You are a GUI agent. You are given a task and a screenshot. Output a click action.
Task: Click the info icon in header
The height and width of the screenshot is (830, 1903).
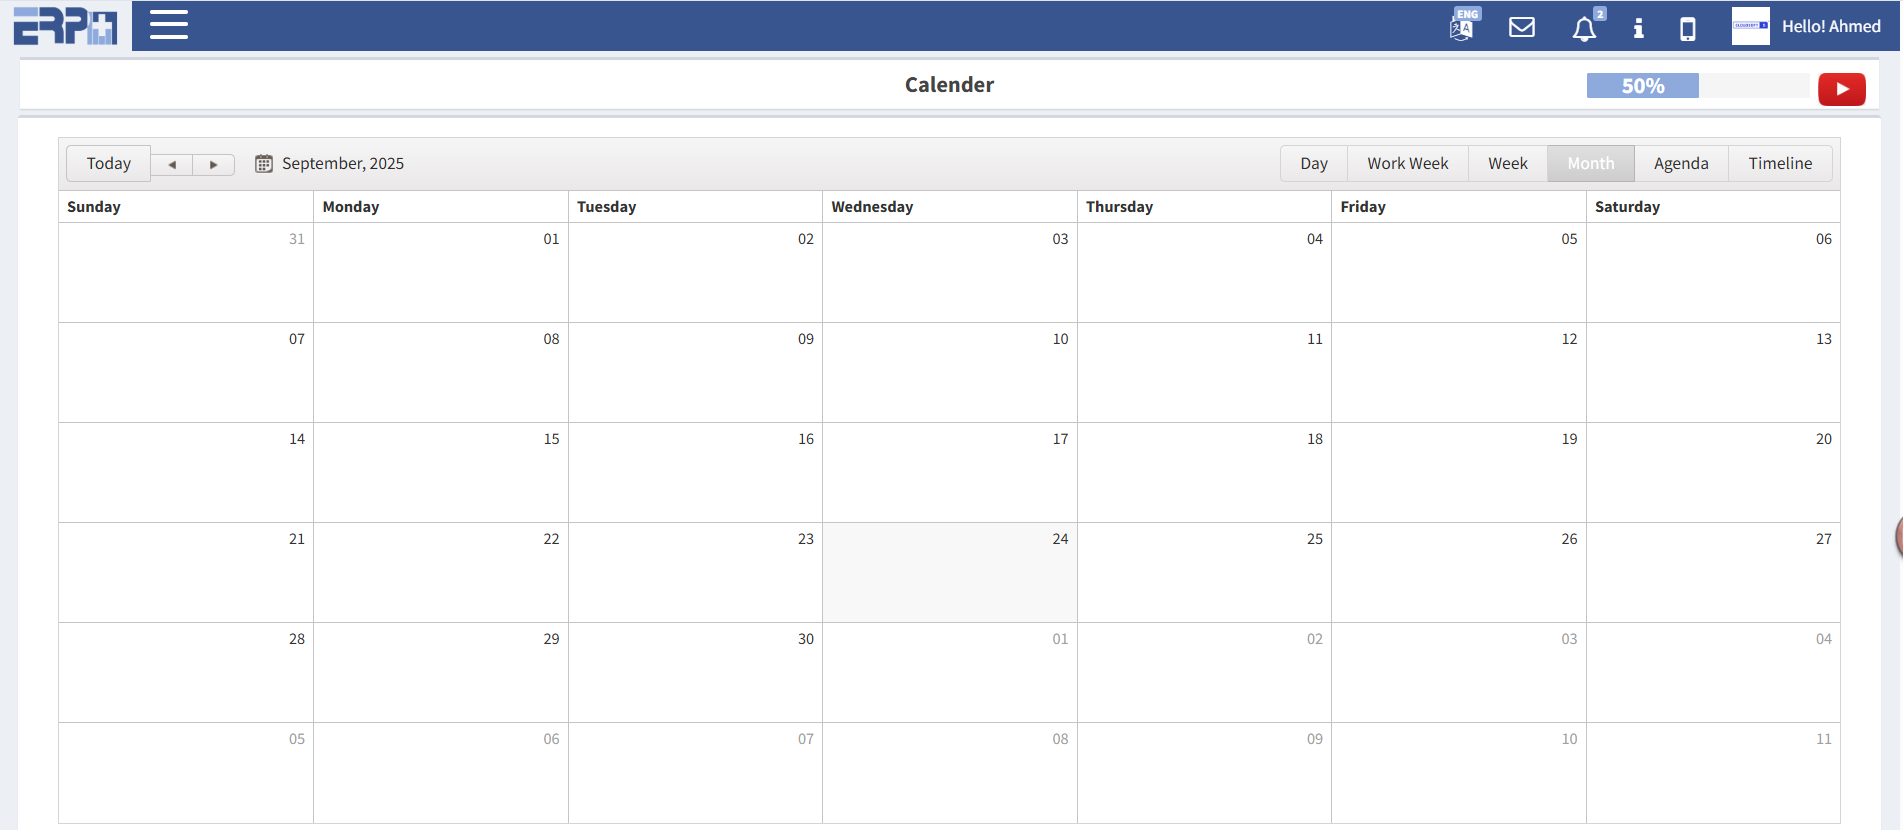1638,28
